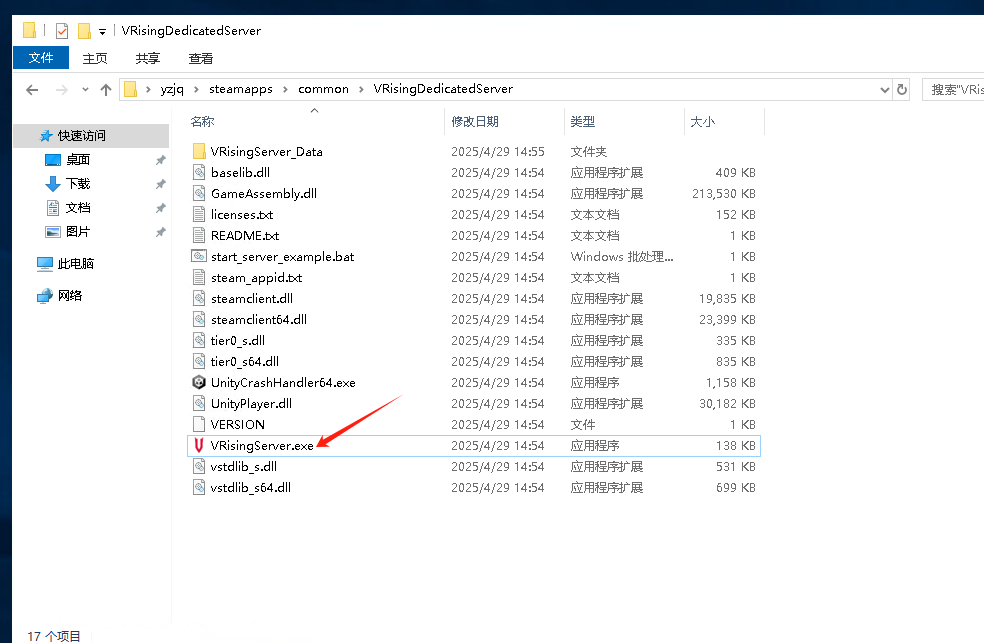984x643 pixels.
Task: Navigate to steamapps in address bar
Action: [x=241, y=89]
